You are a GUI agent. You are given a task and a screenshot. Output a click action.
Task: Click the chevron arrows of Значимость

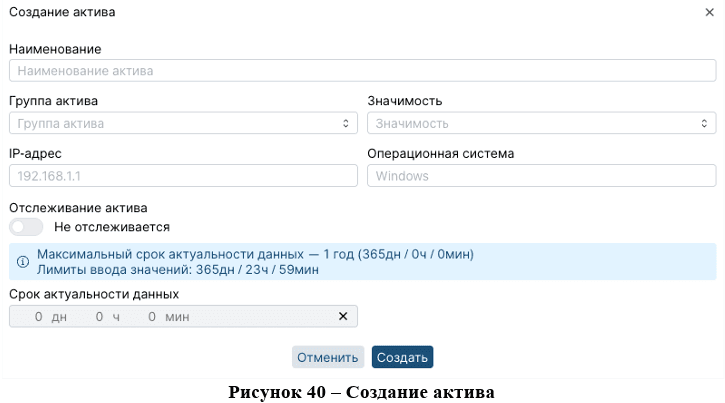coord(704,124)
